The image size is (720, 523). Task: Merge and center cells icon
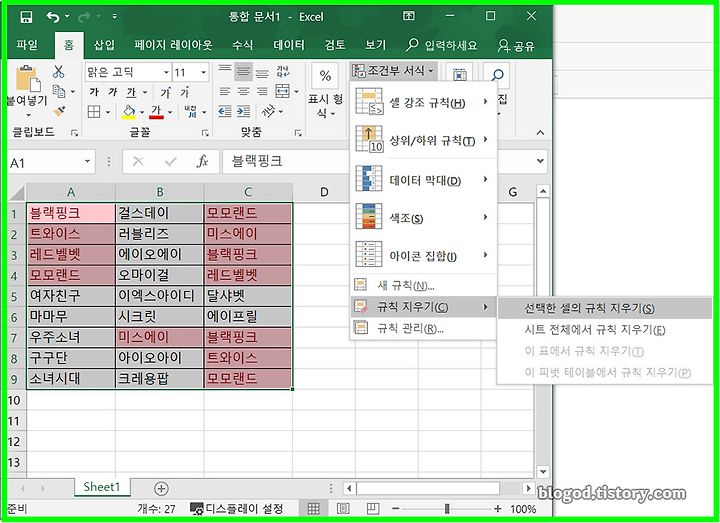(x=282, y=91)
